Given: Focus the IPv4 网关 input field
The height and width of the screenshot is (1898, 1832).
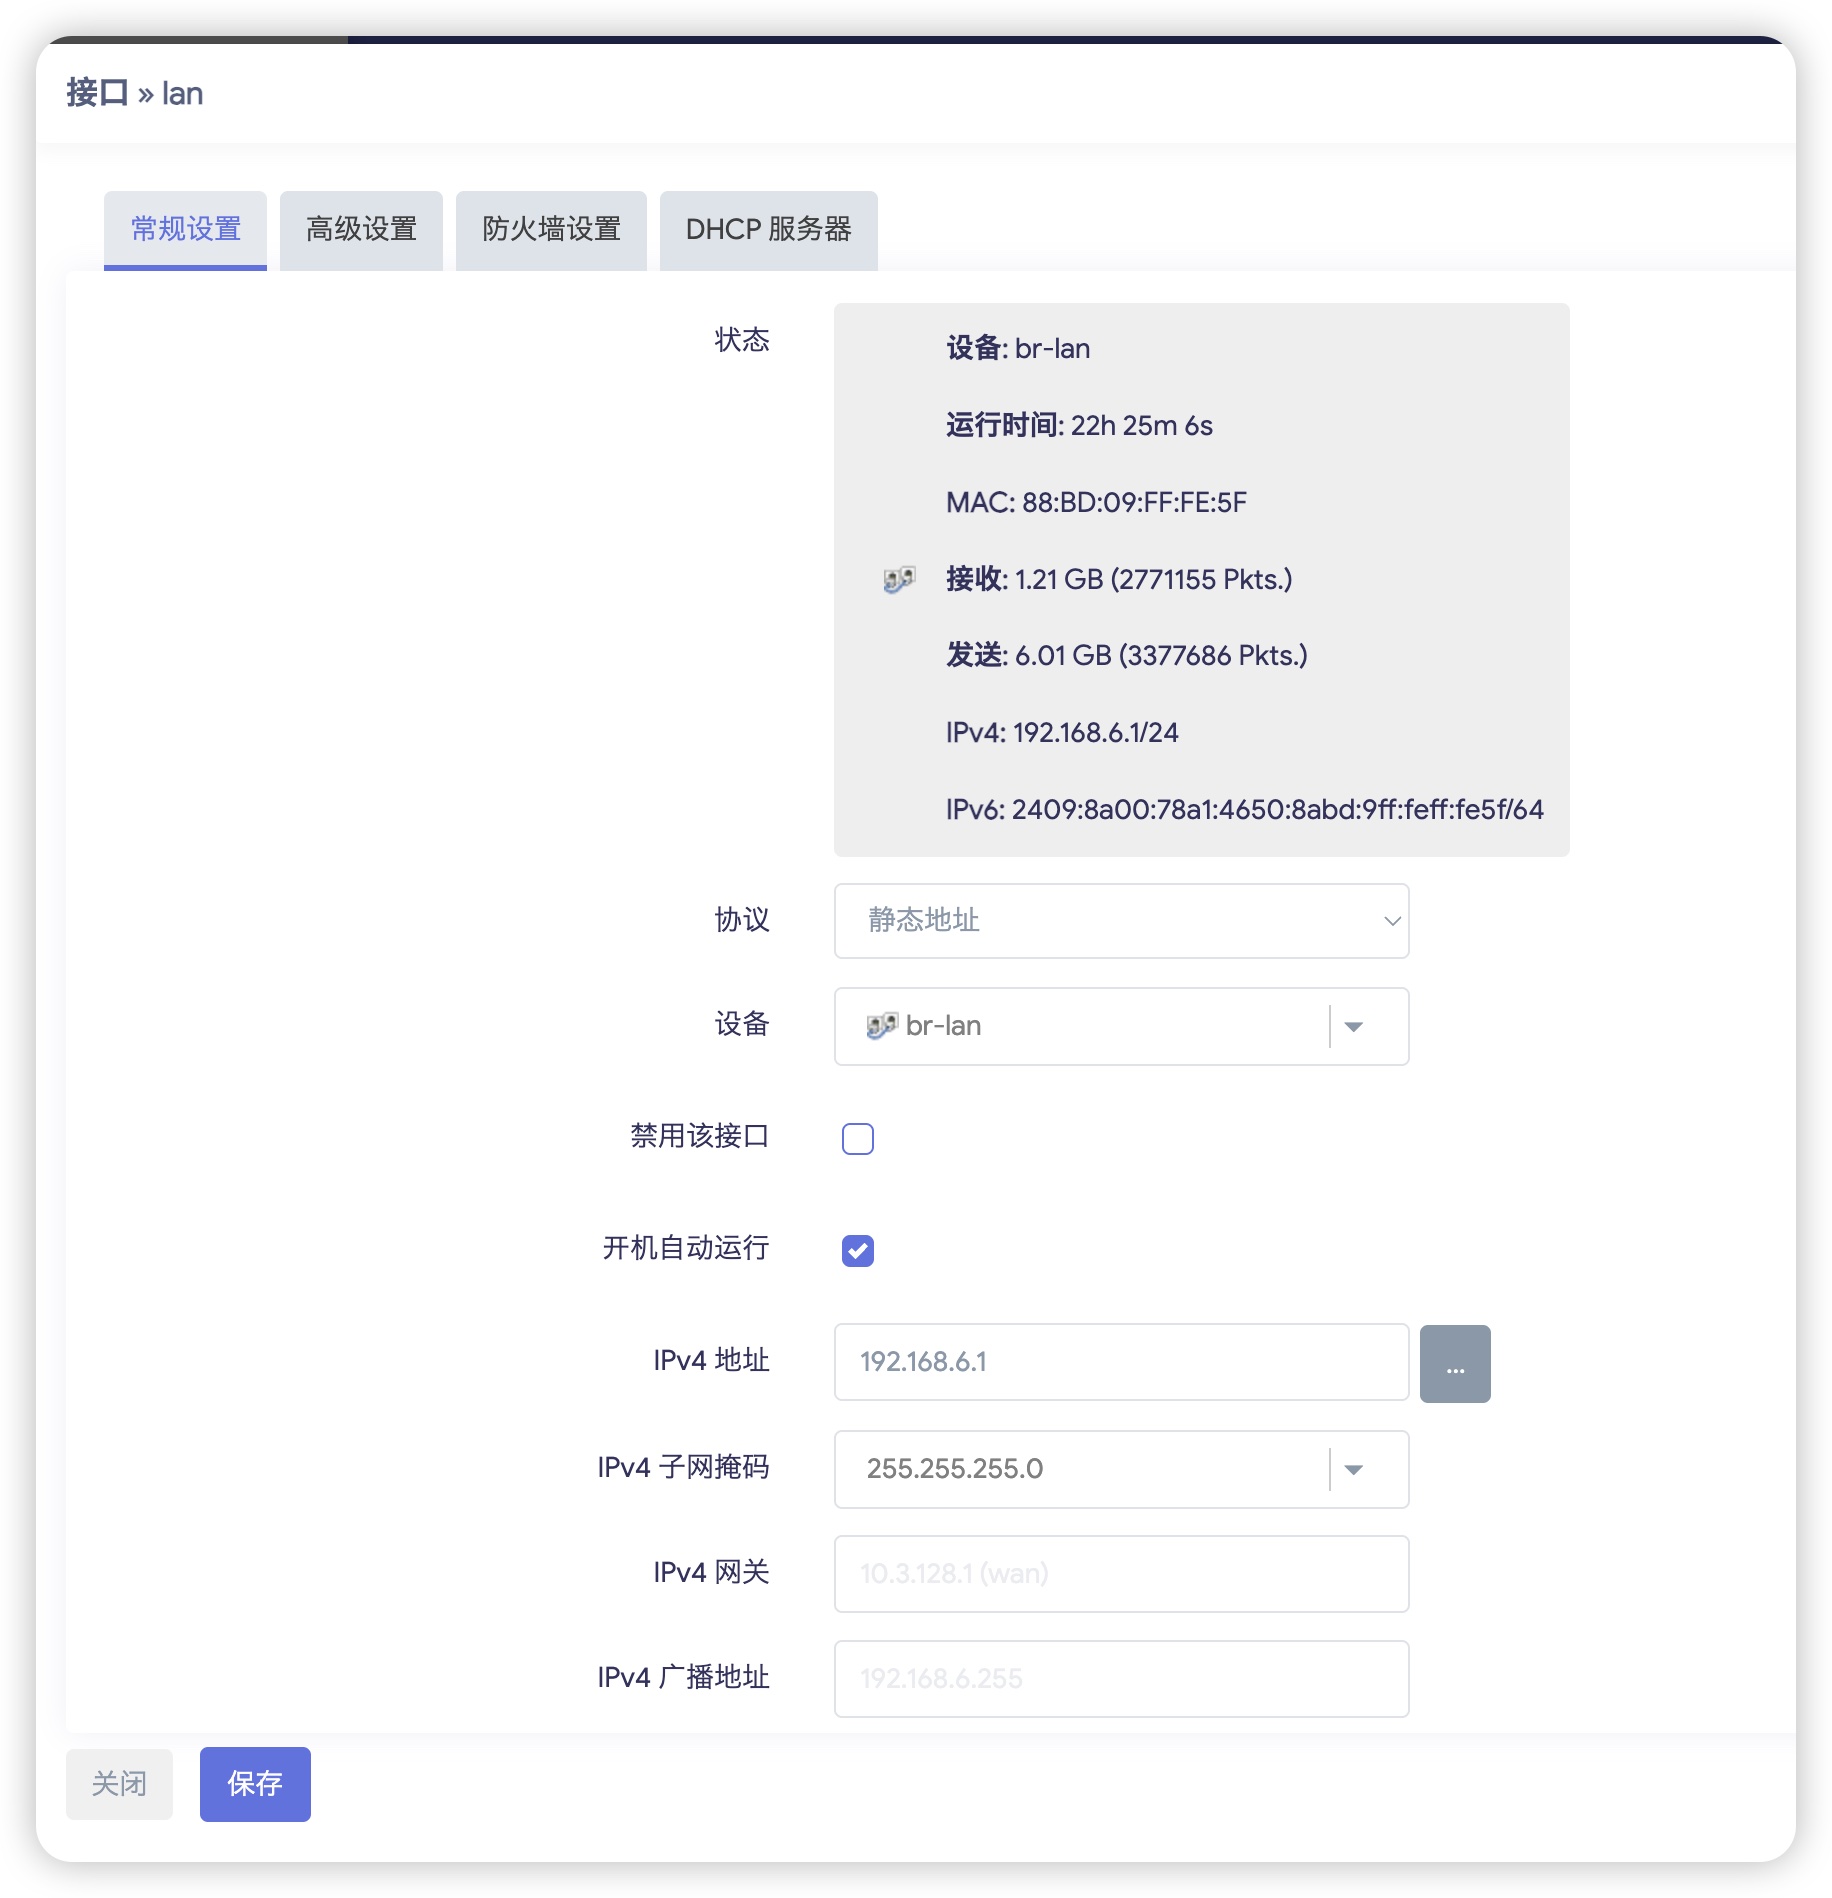Looking at the screenshot, I should point(1120,1574).
